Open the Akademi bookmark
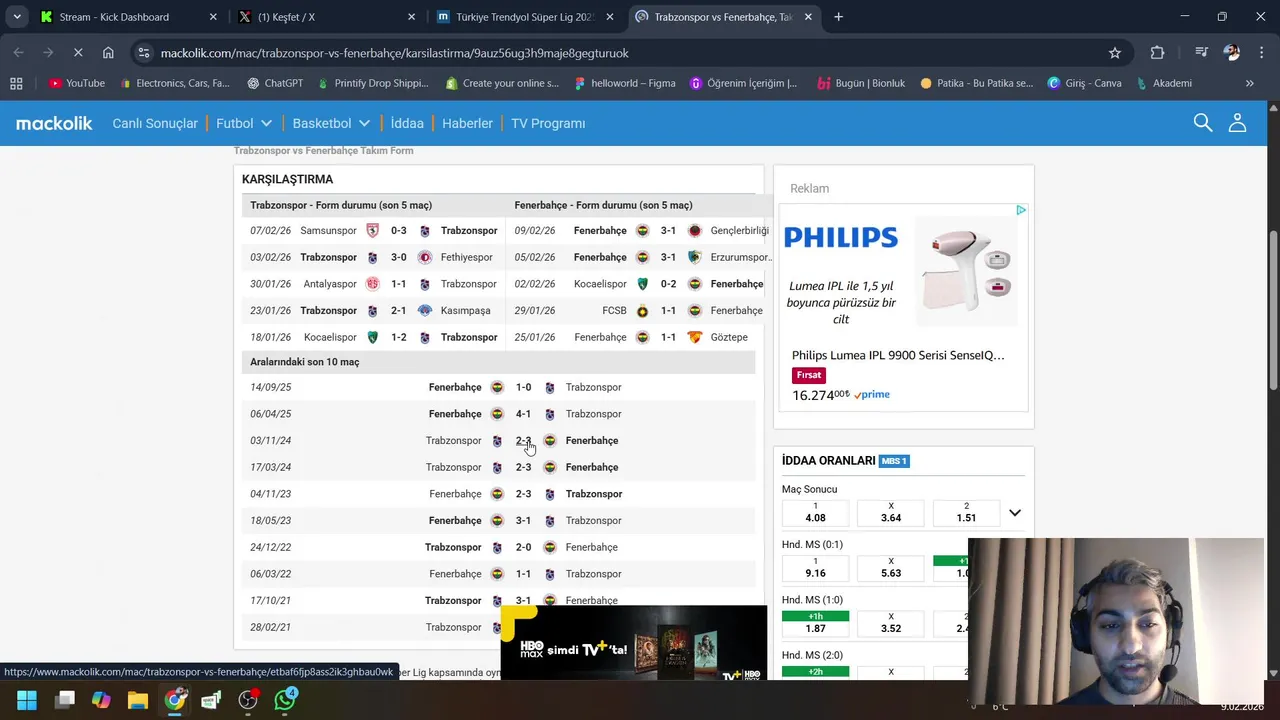Screen dimensions: 1280x720 pos(1164,83)
